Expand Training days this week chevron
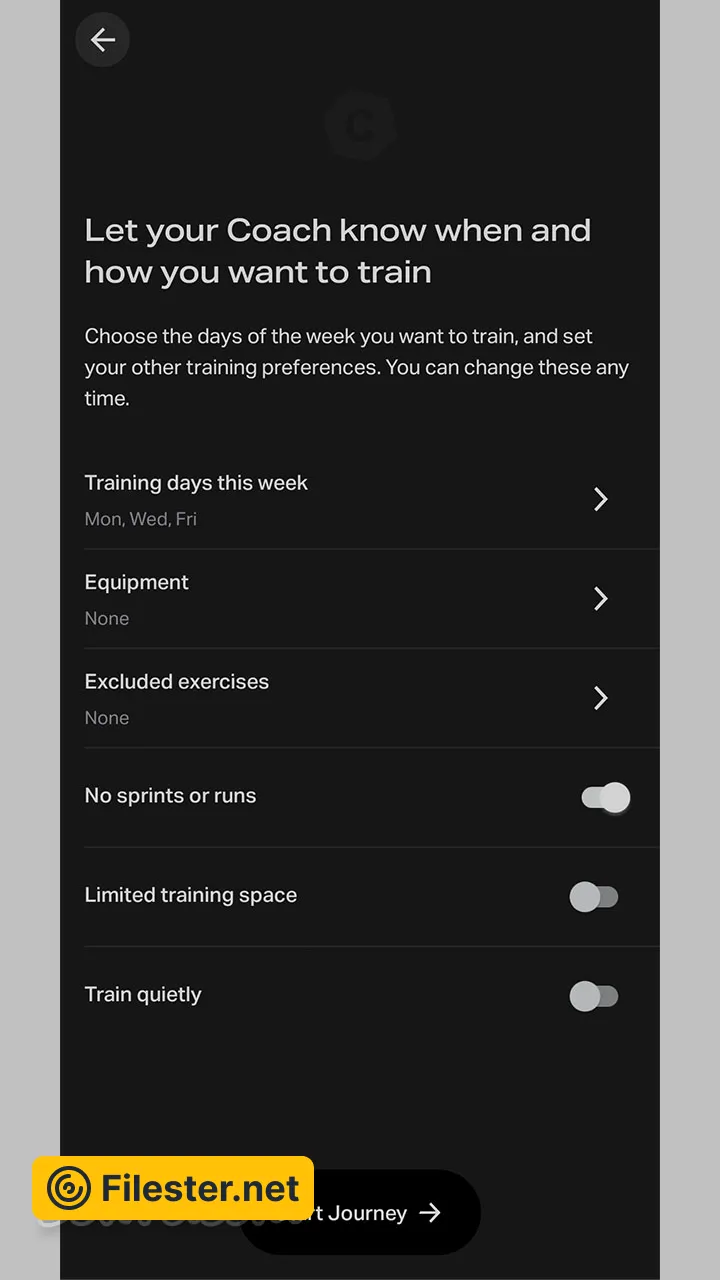 [x=601, y=499]
